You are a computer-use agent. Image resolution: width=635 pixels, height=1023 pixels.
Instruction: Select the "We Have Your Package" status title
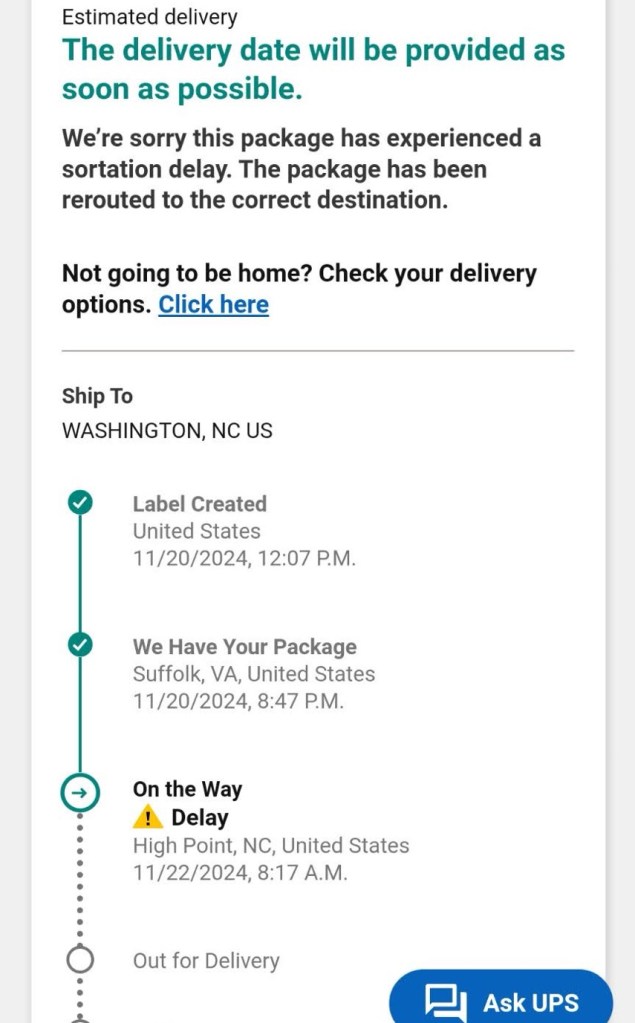pyautogui.click(x=244, y=647)
